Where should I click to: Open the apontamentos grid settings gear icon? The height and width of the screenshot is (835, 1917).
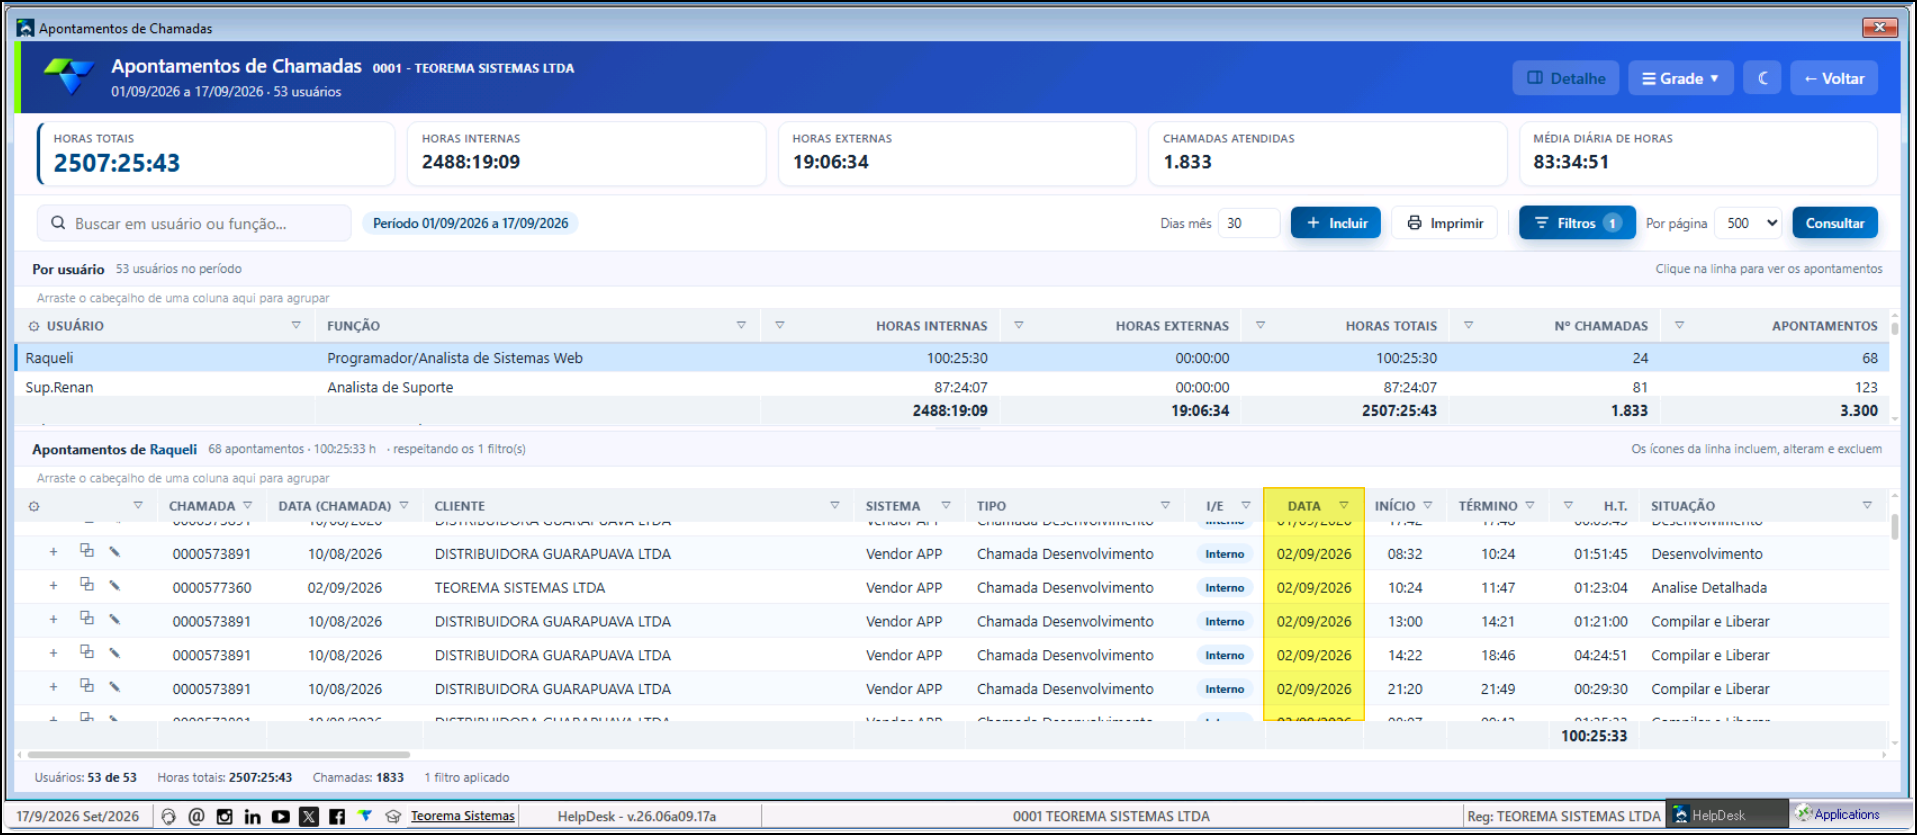34,506
